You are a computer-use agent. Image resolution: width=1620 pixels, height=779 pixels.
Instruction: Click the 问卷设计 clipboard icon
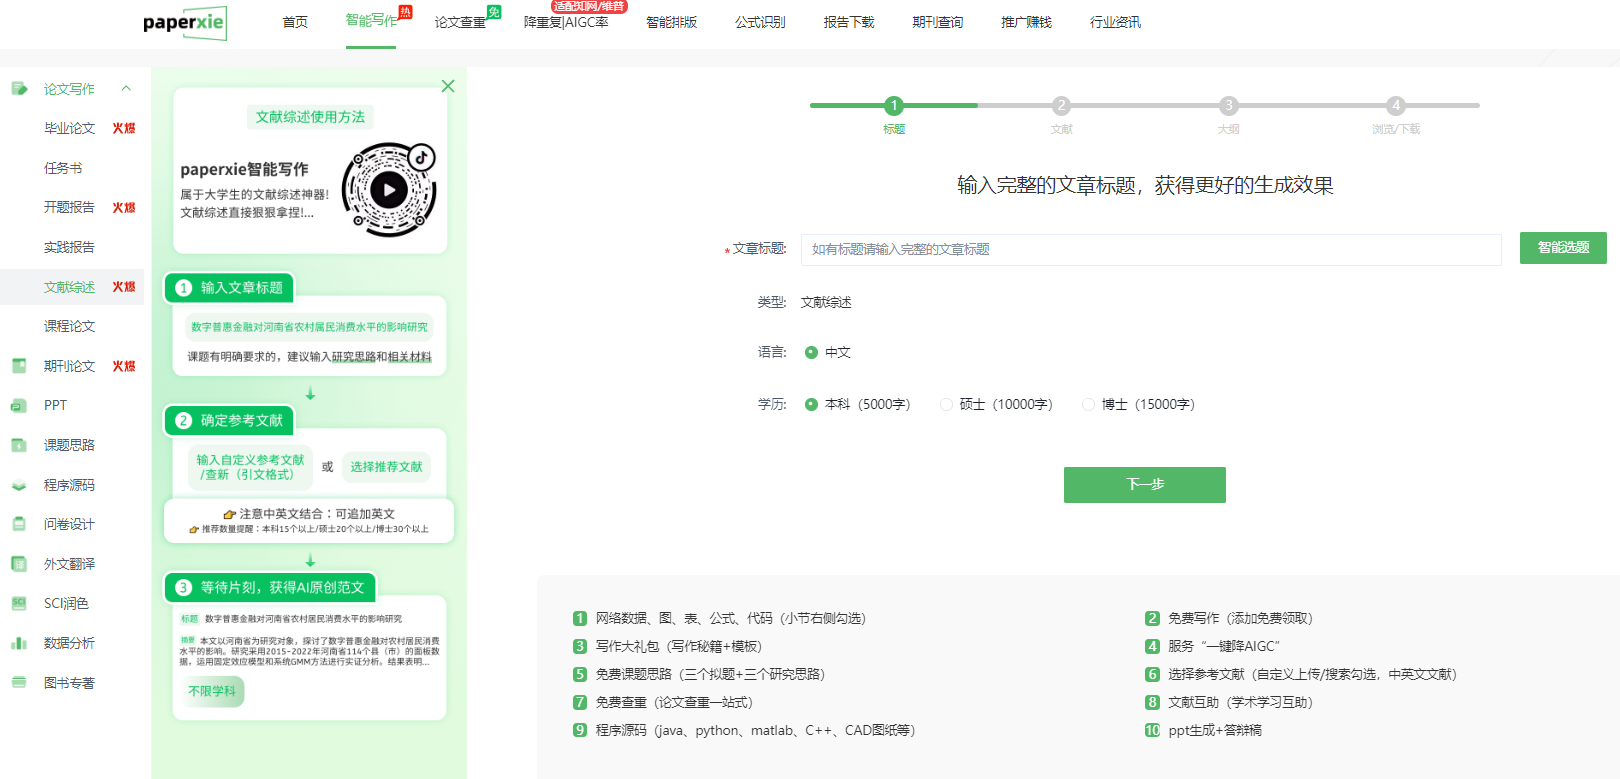click(x=19, y=524)
